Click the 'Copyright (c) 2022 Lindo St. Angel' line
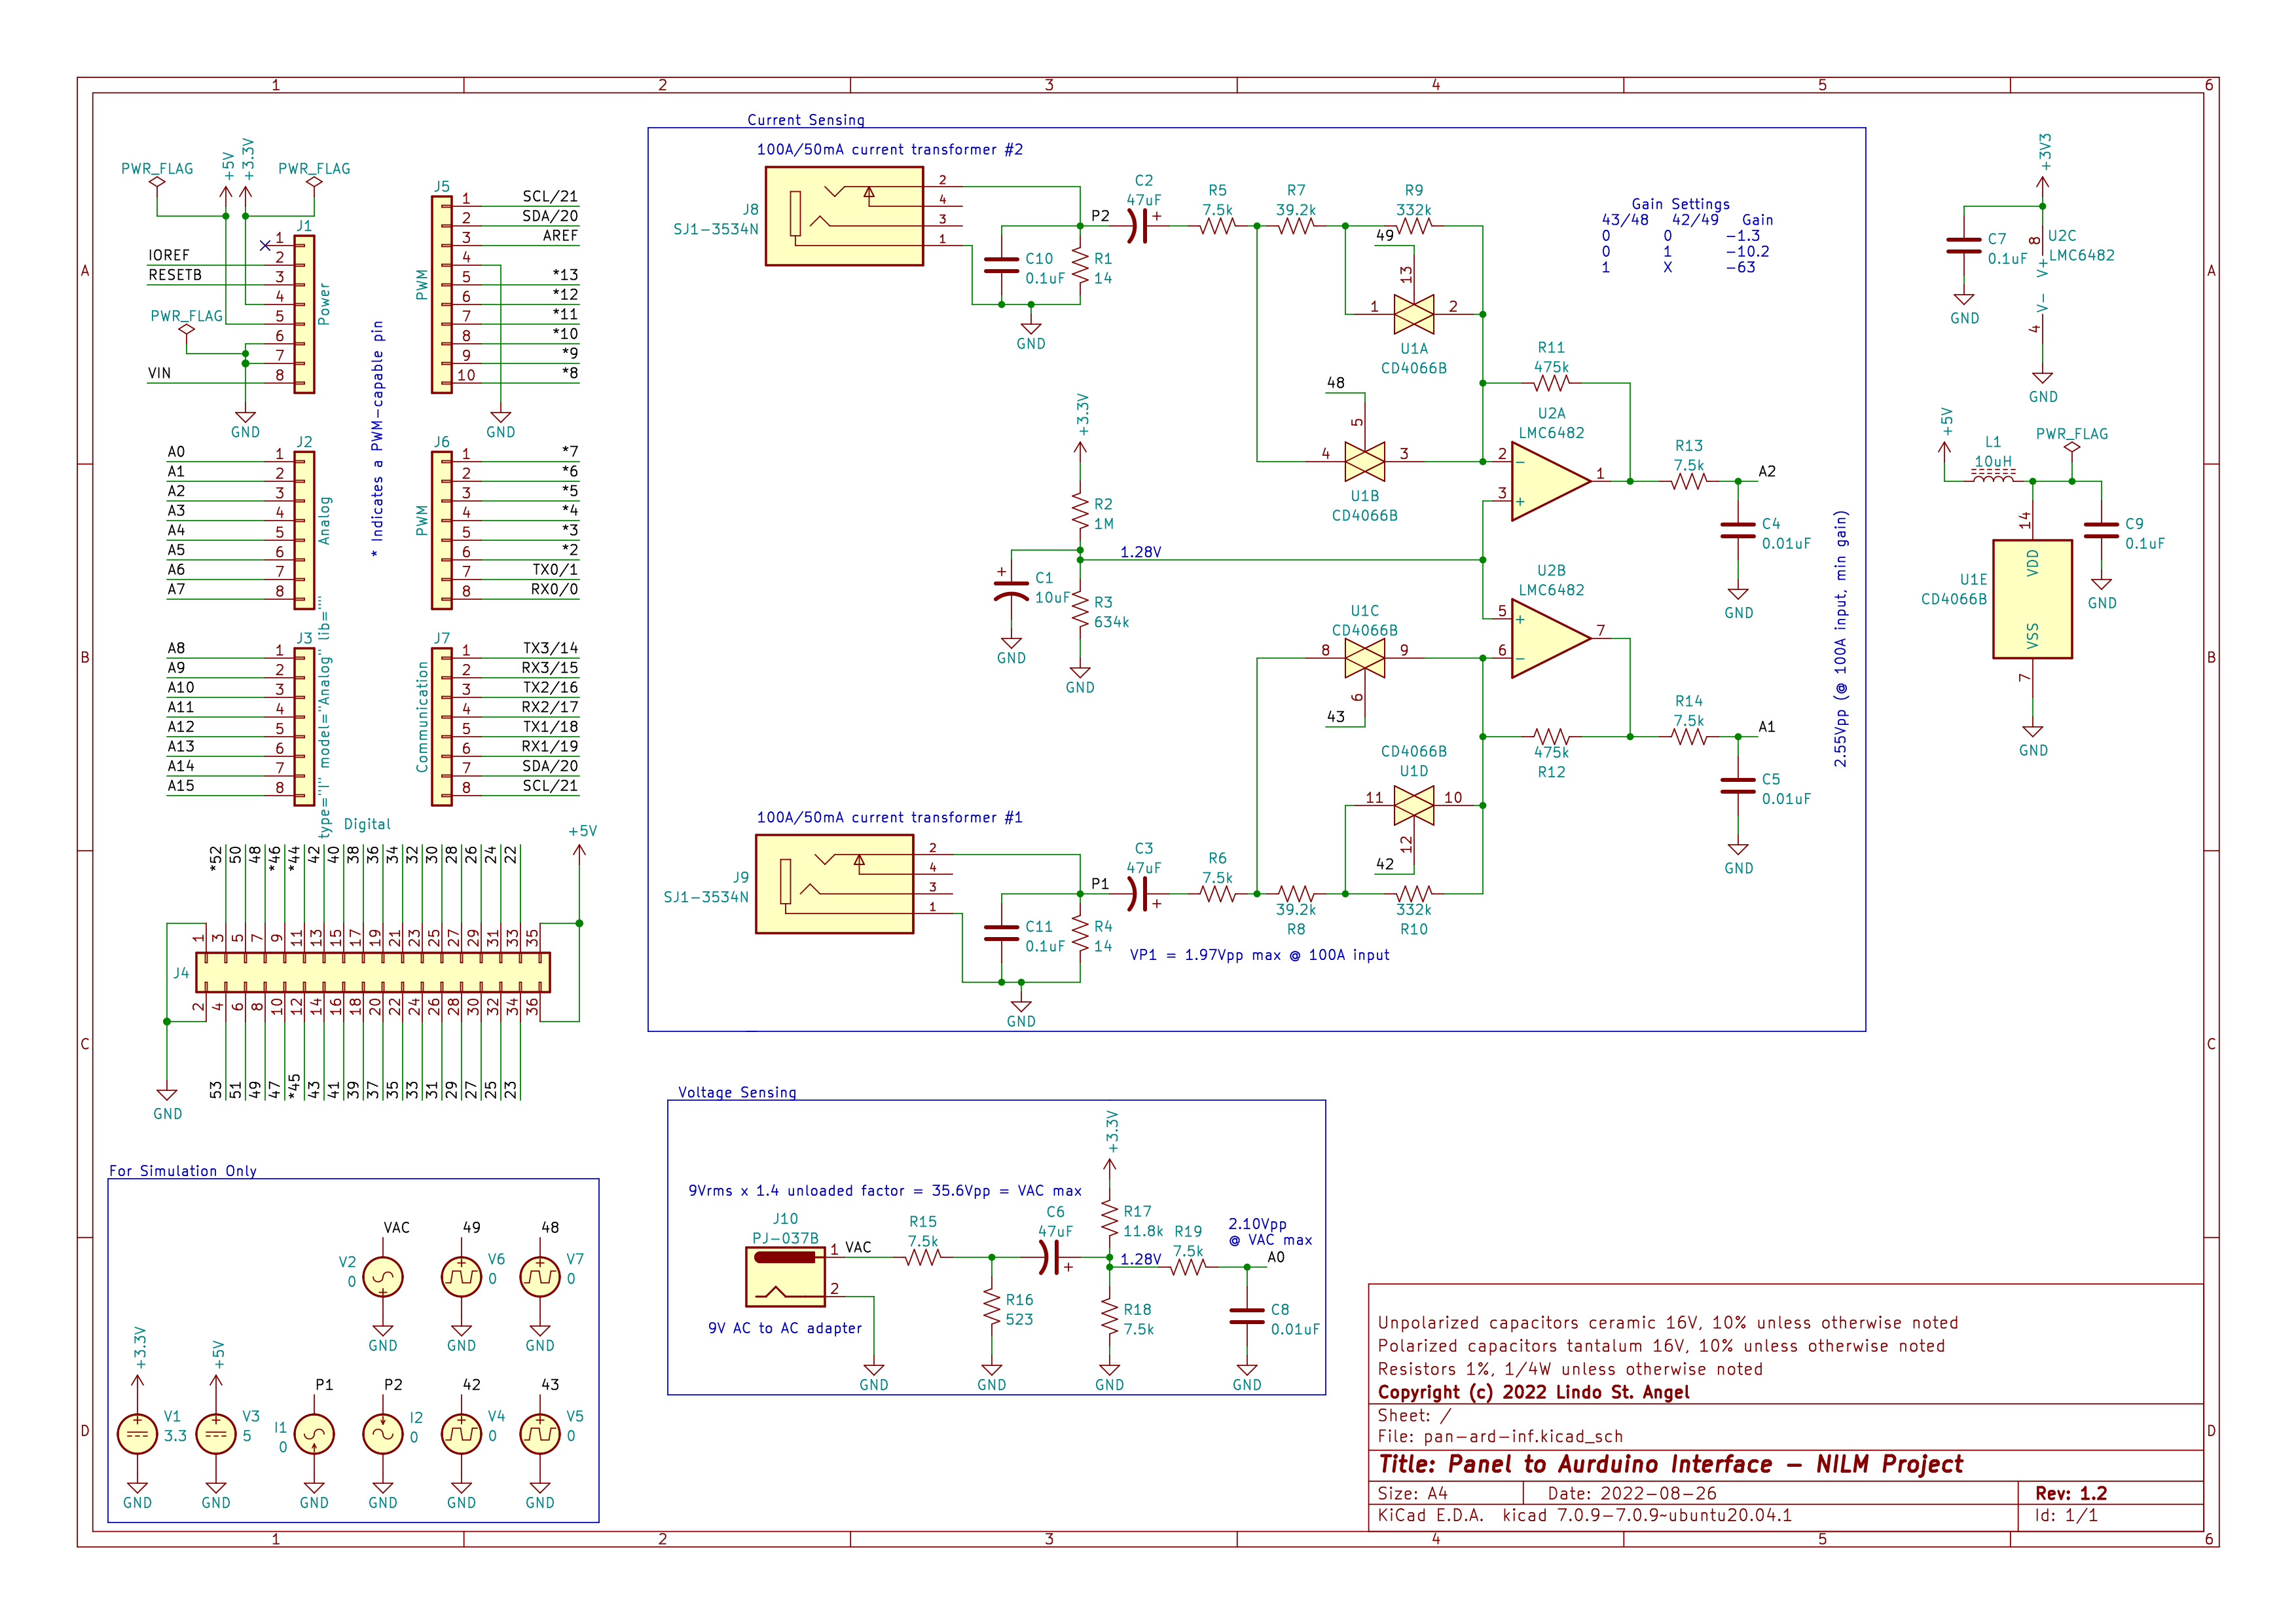The height and width of the screenshot is (1624, 2296). click(x=1533, y=1393)
